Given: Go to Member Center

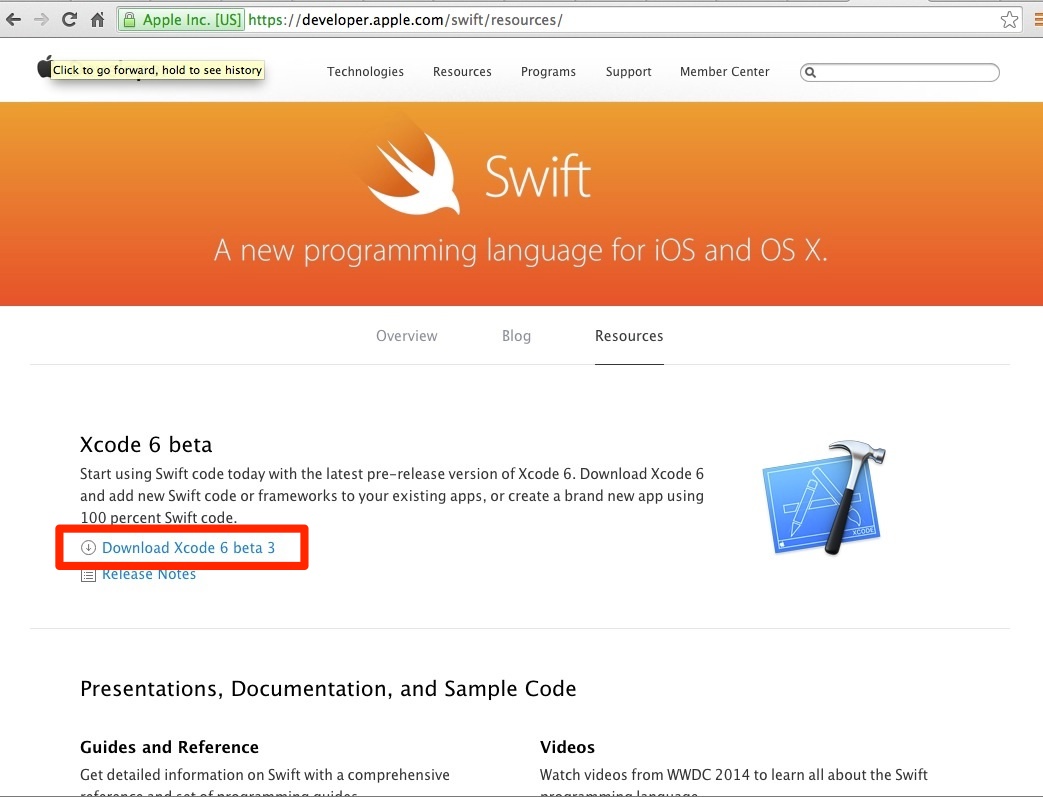Looking at the screenshot, I should (724, 71).
